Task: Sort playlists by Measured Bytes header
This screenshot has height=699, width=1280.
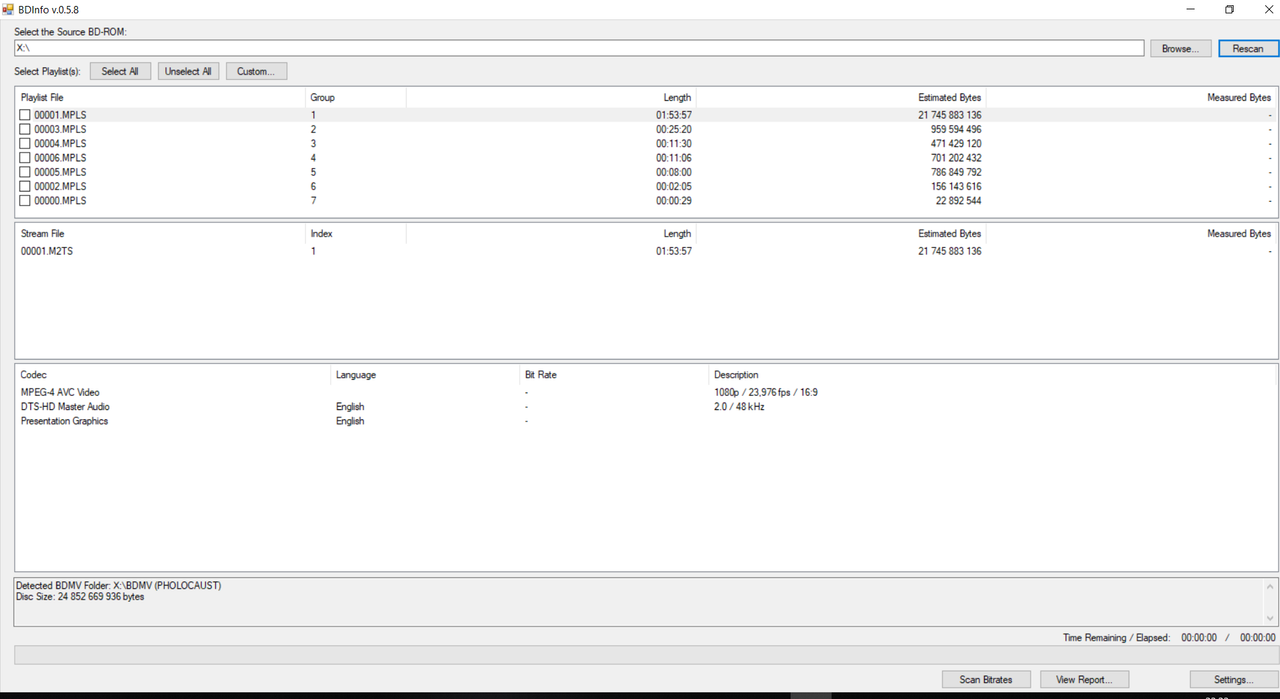Action: tap(1131, 97)
